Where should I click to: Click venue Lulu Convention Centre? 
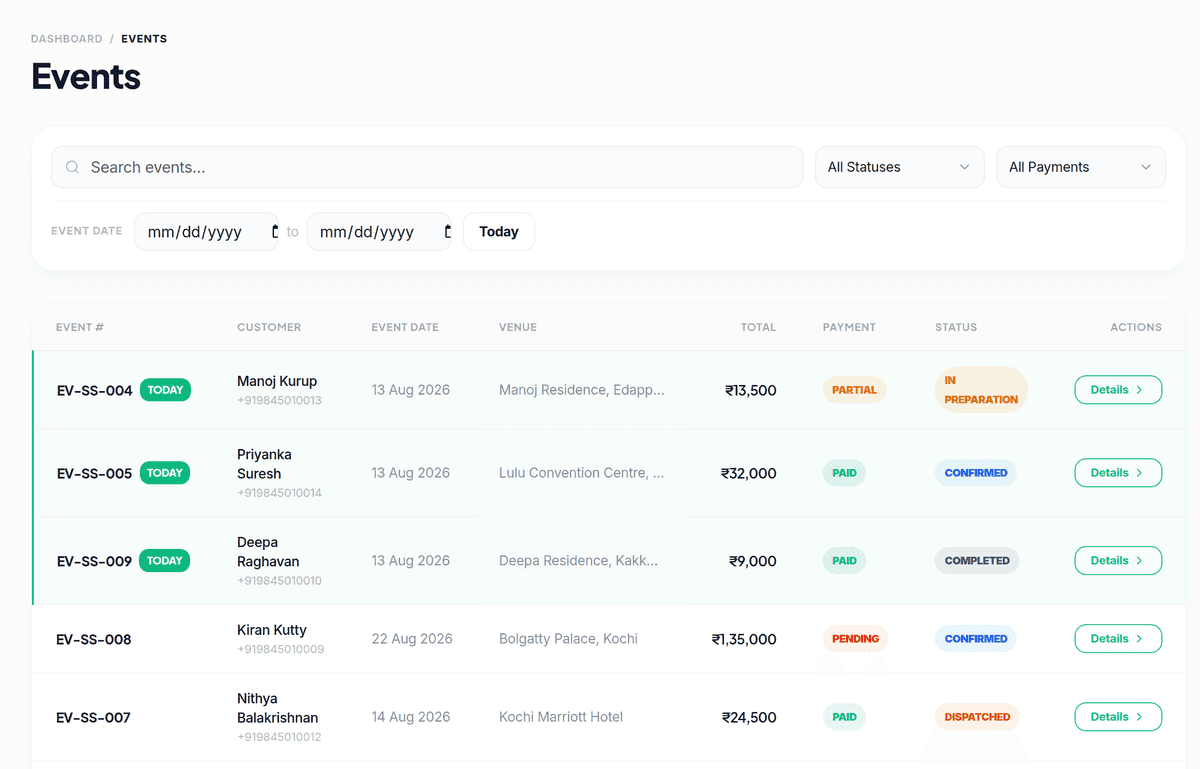pyautogui.click(x=581, y=473)
